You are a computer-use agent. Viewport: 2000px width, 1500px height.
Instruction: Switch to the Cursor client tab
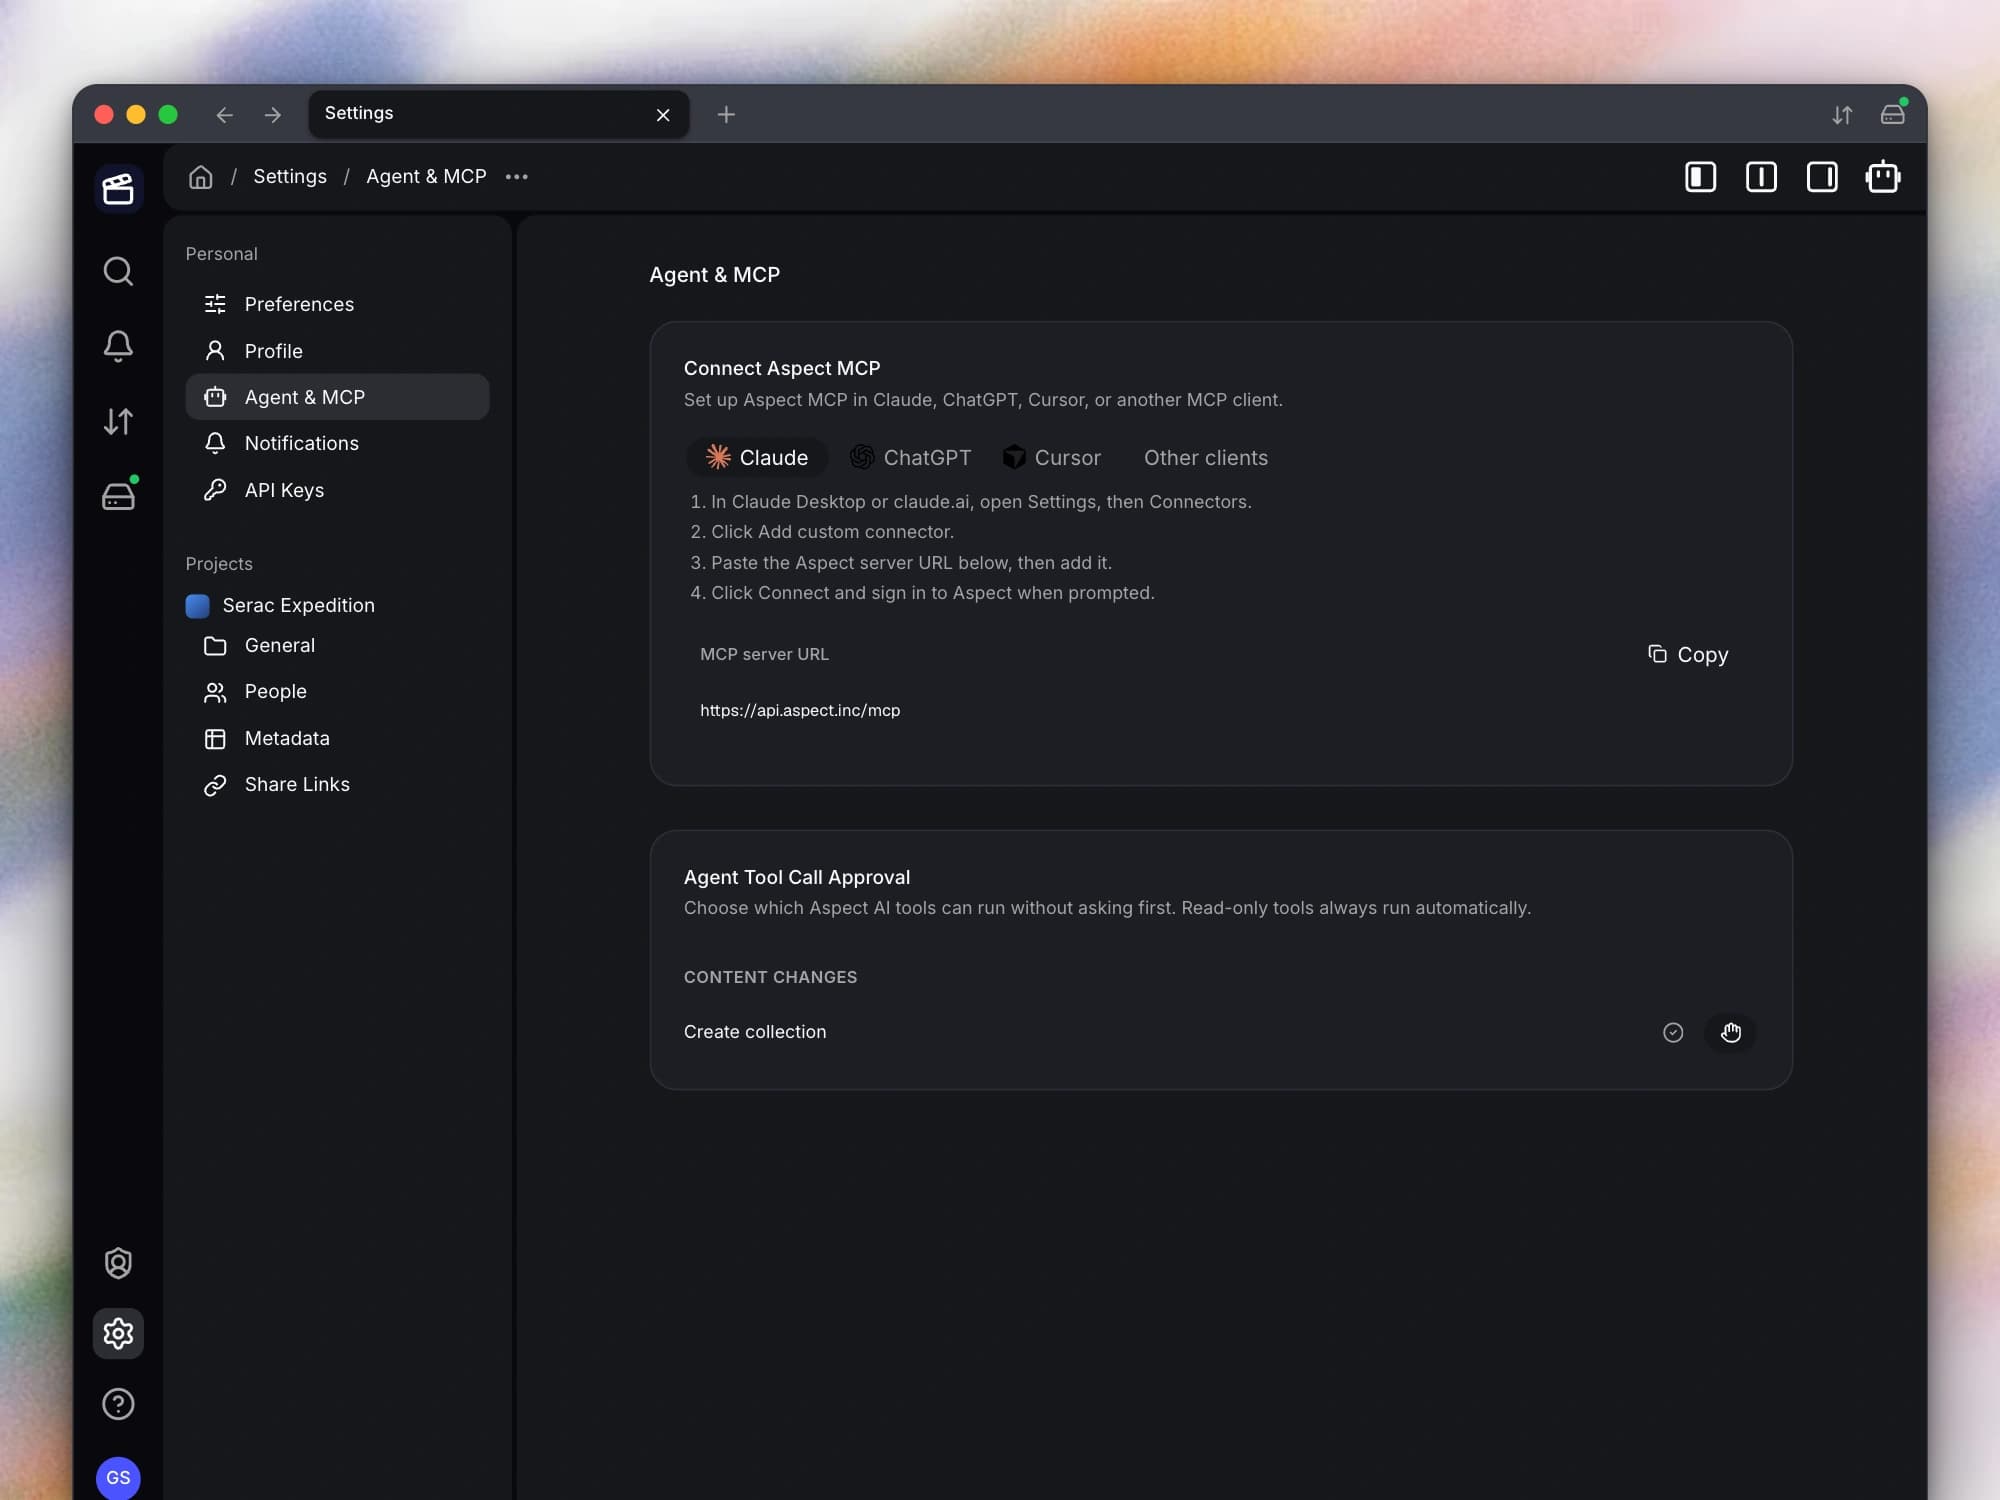point(1052,457)
